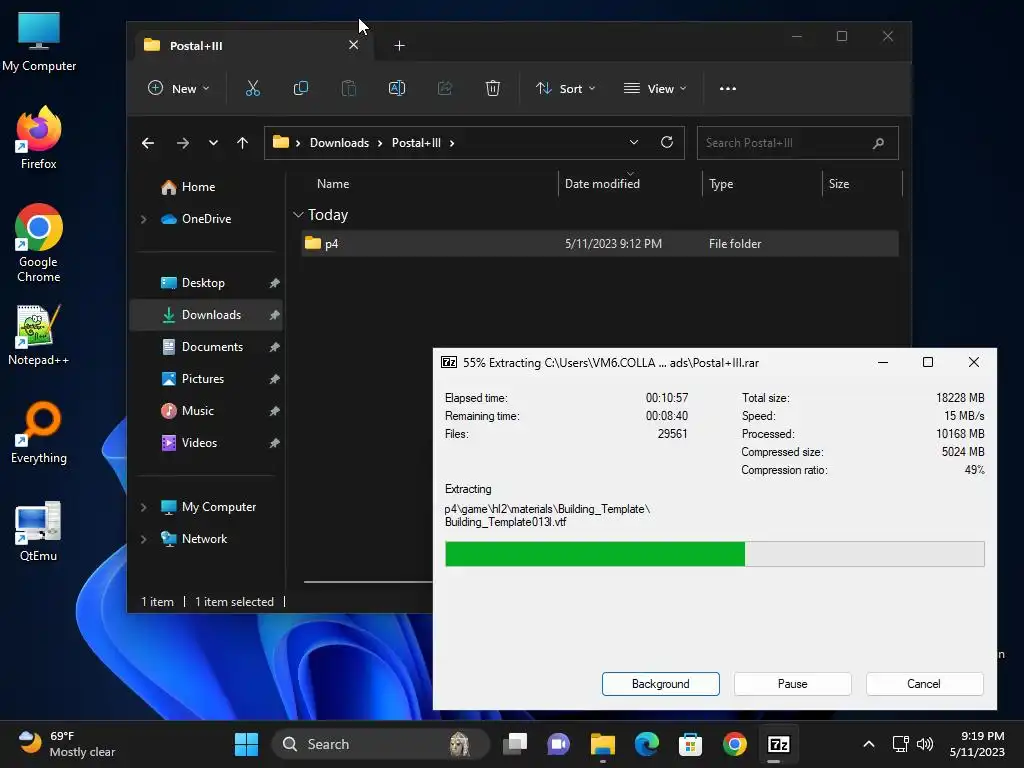Click the Delete trash can icon

coord(492,88)
